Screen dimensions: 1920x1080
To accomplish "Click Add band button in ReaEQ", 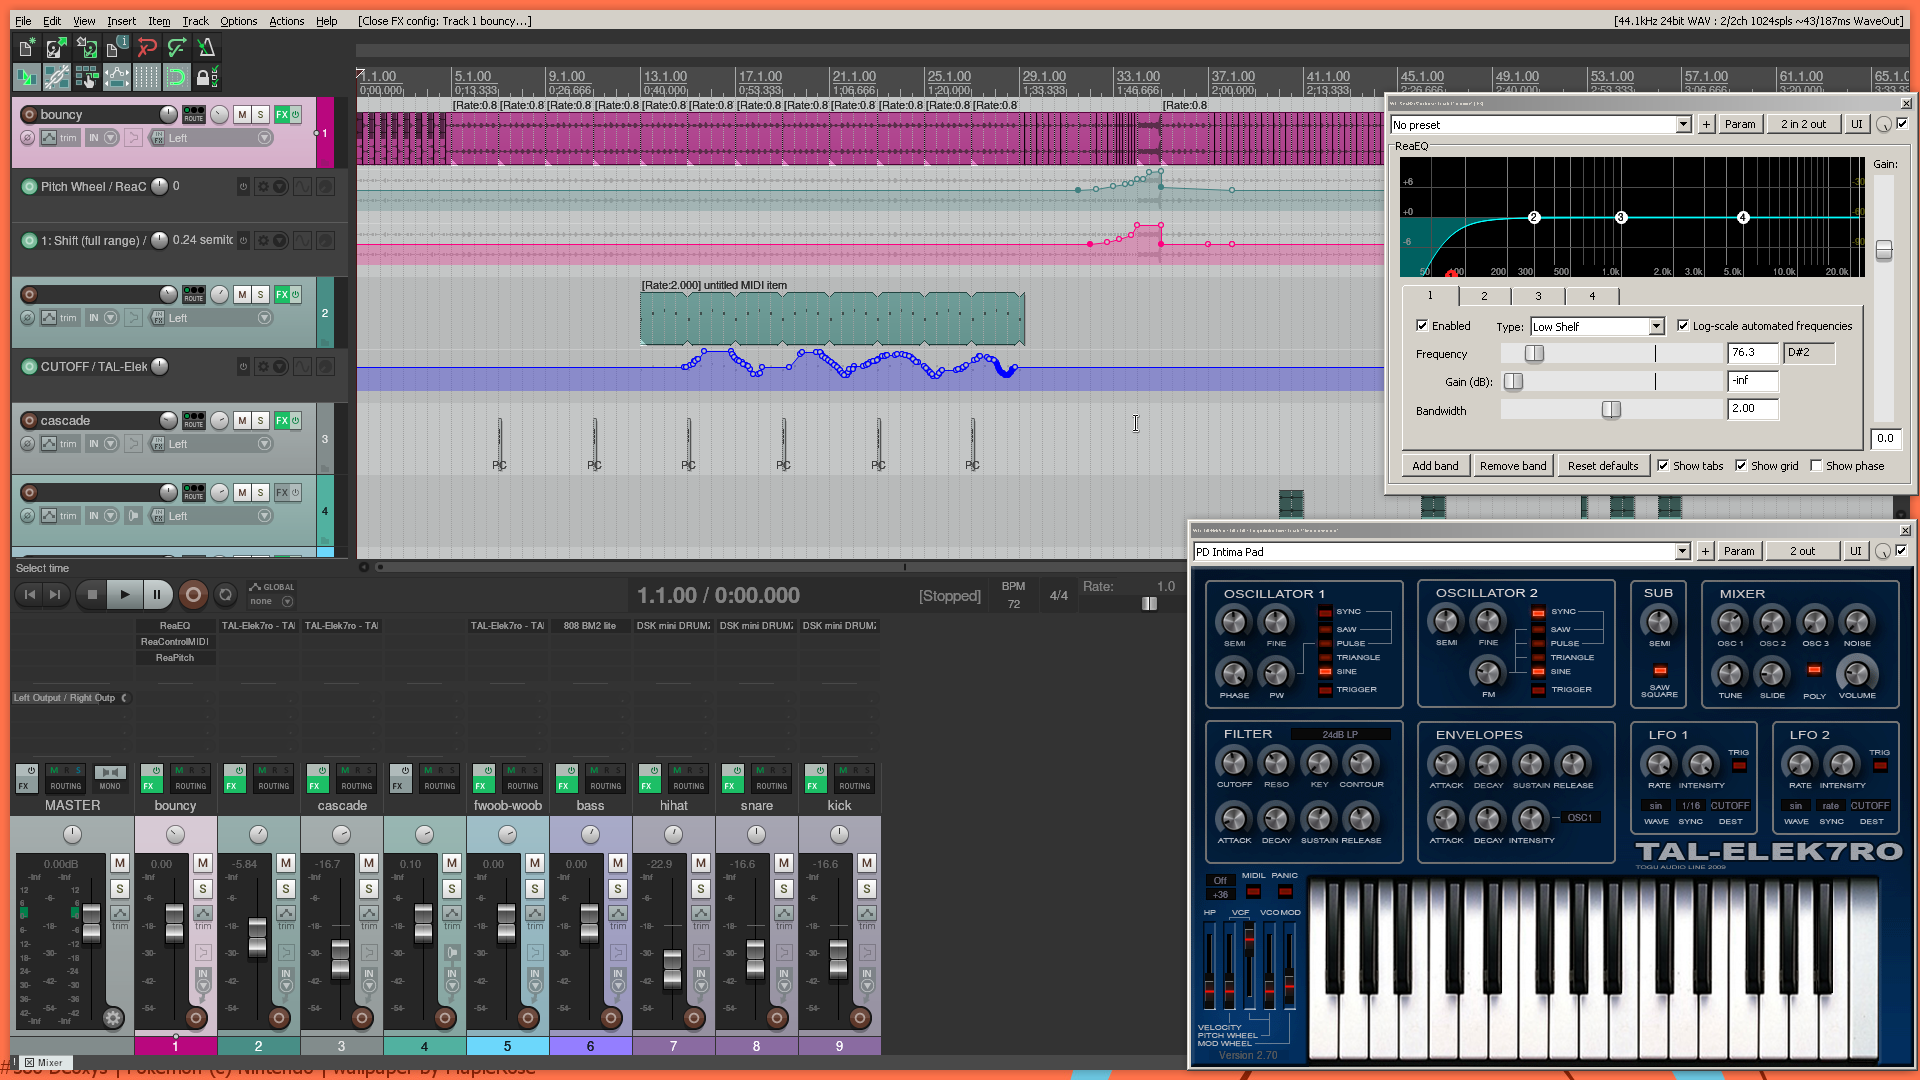I will (x=1435, y=466).
